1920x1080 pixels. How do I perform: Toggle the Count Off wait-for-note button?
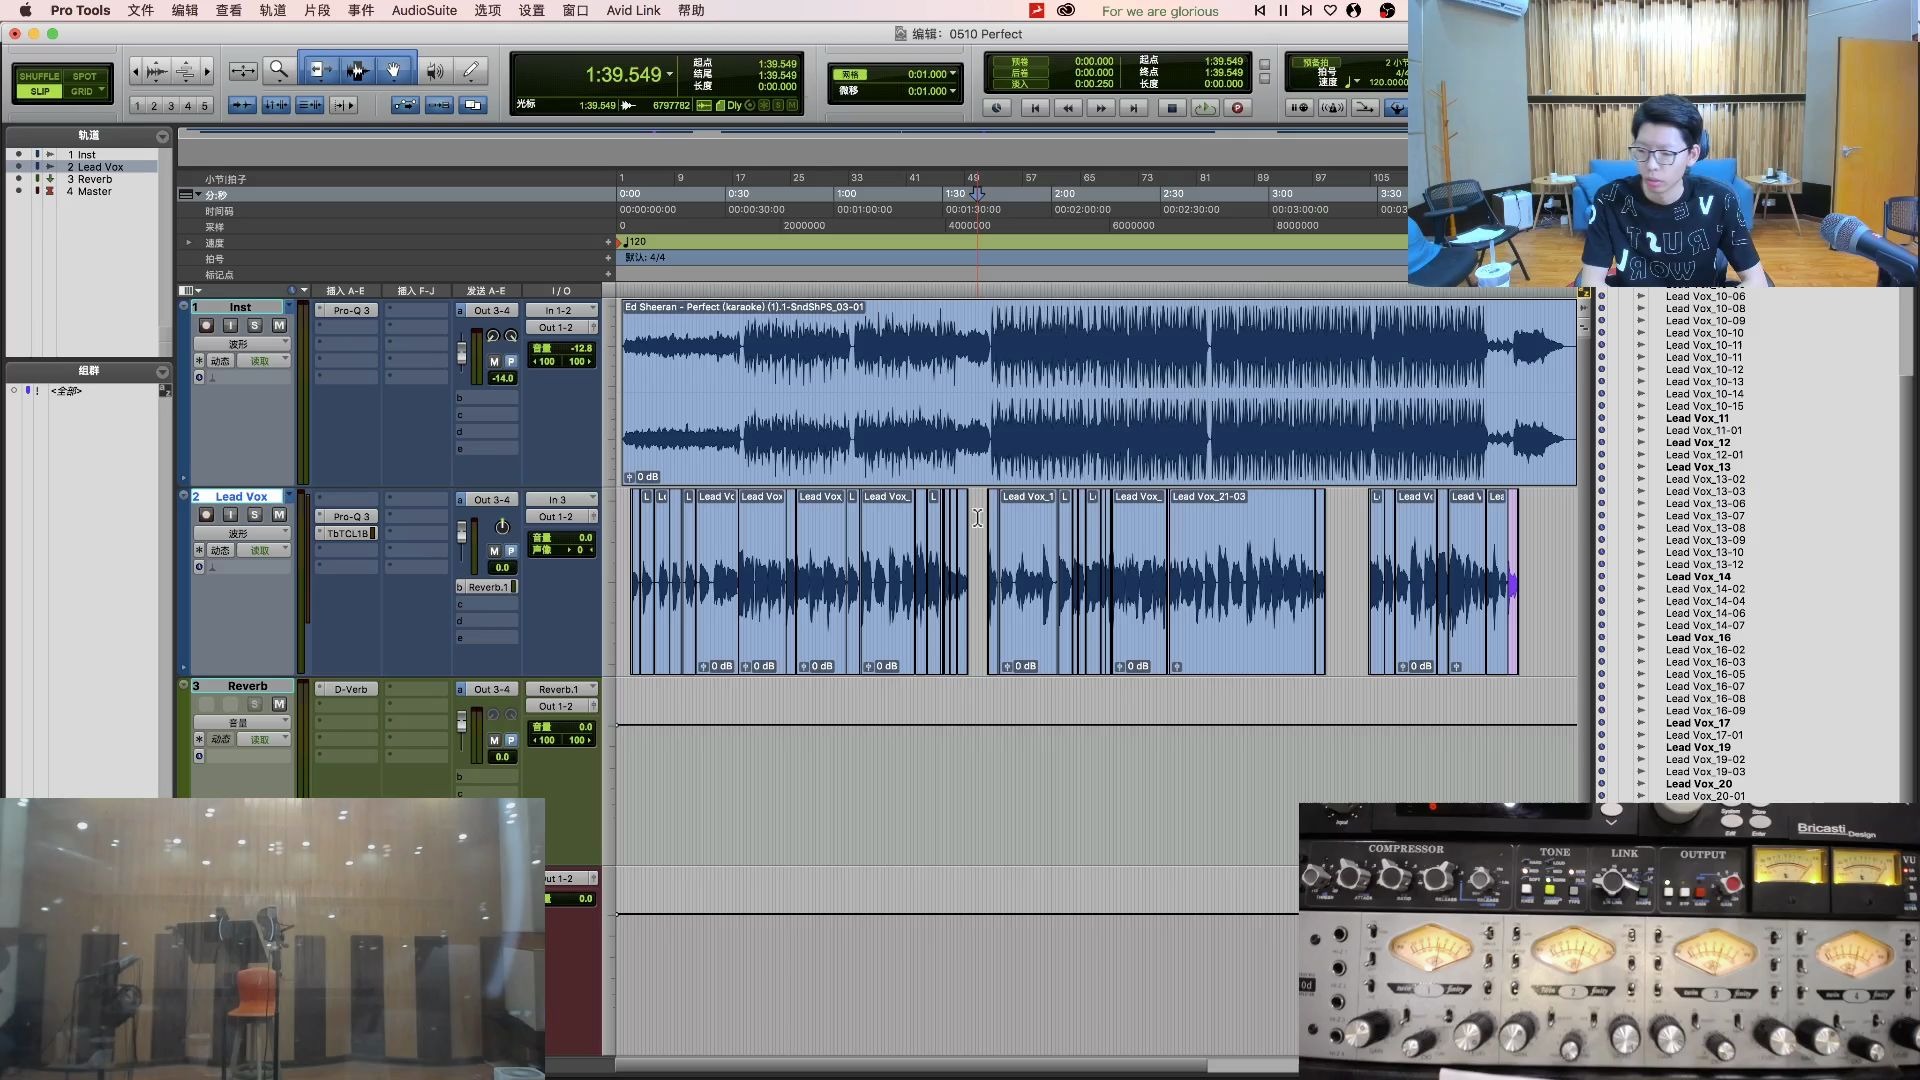tap(1299, 107)
